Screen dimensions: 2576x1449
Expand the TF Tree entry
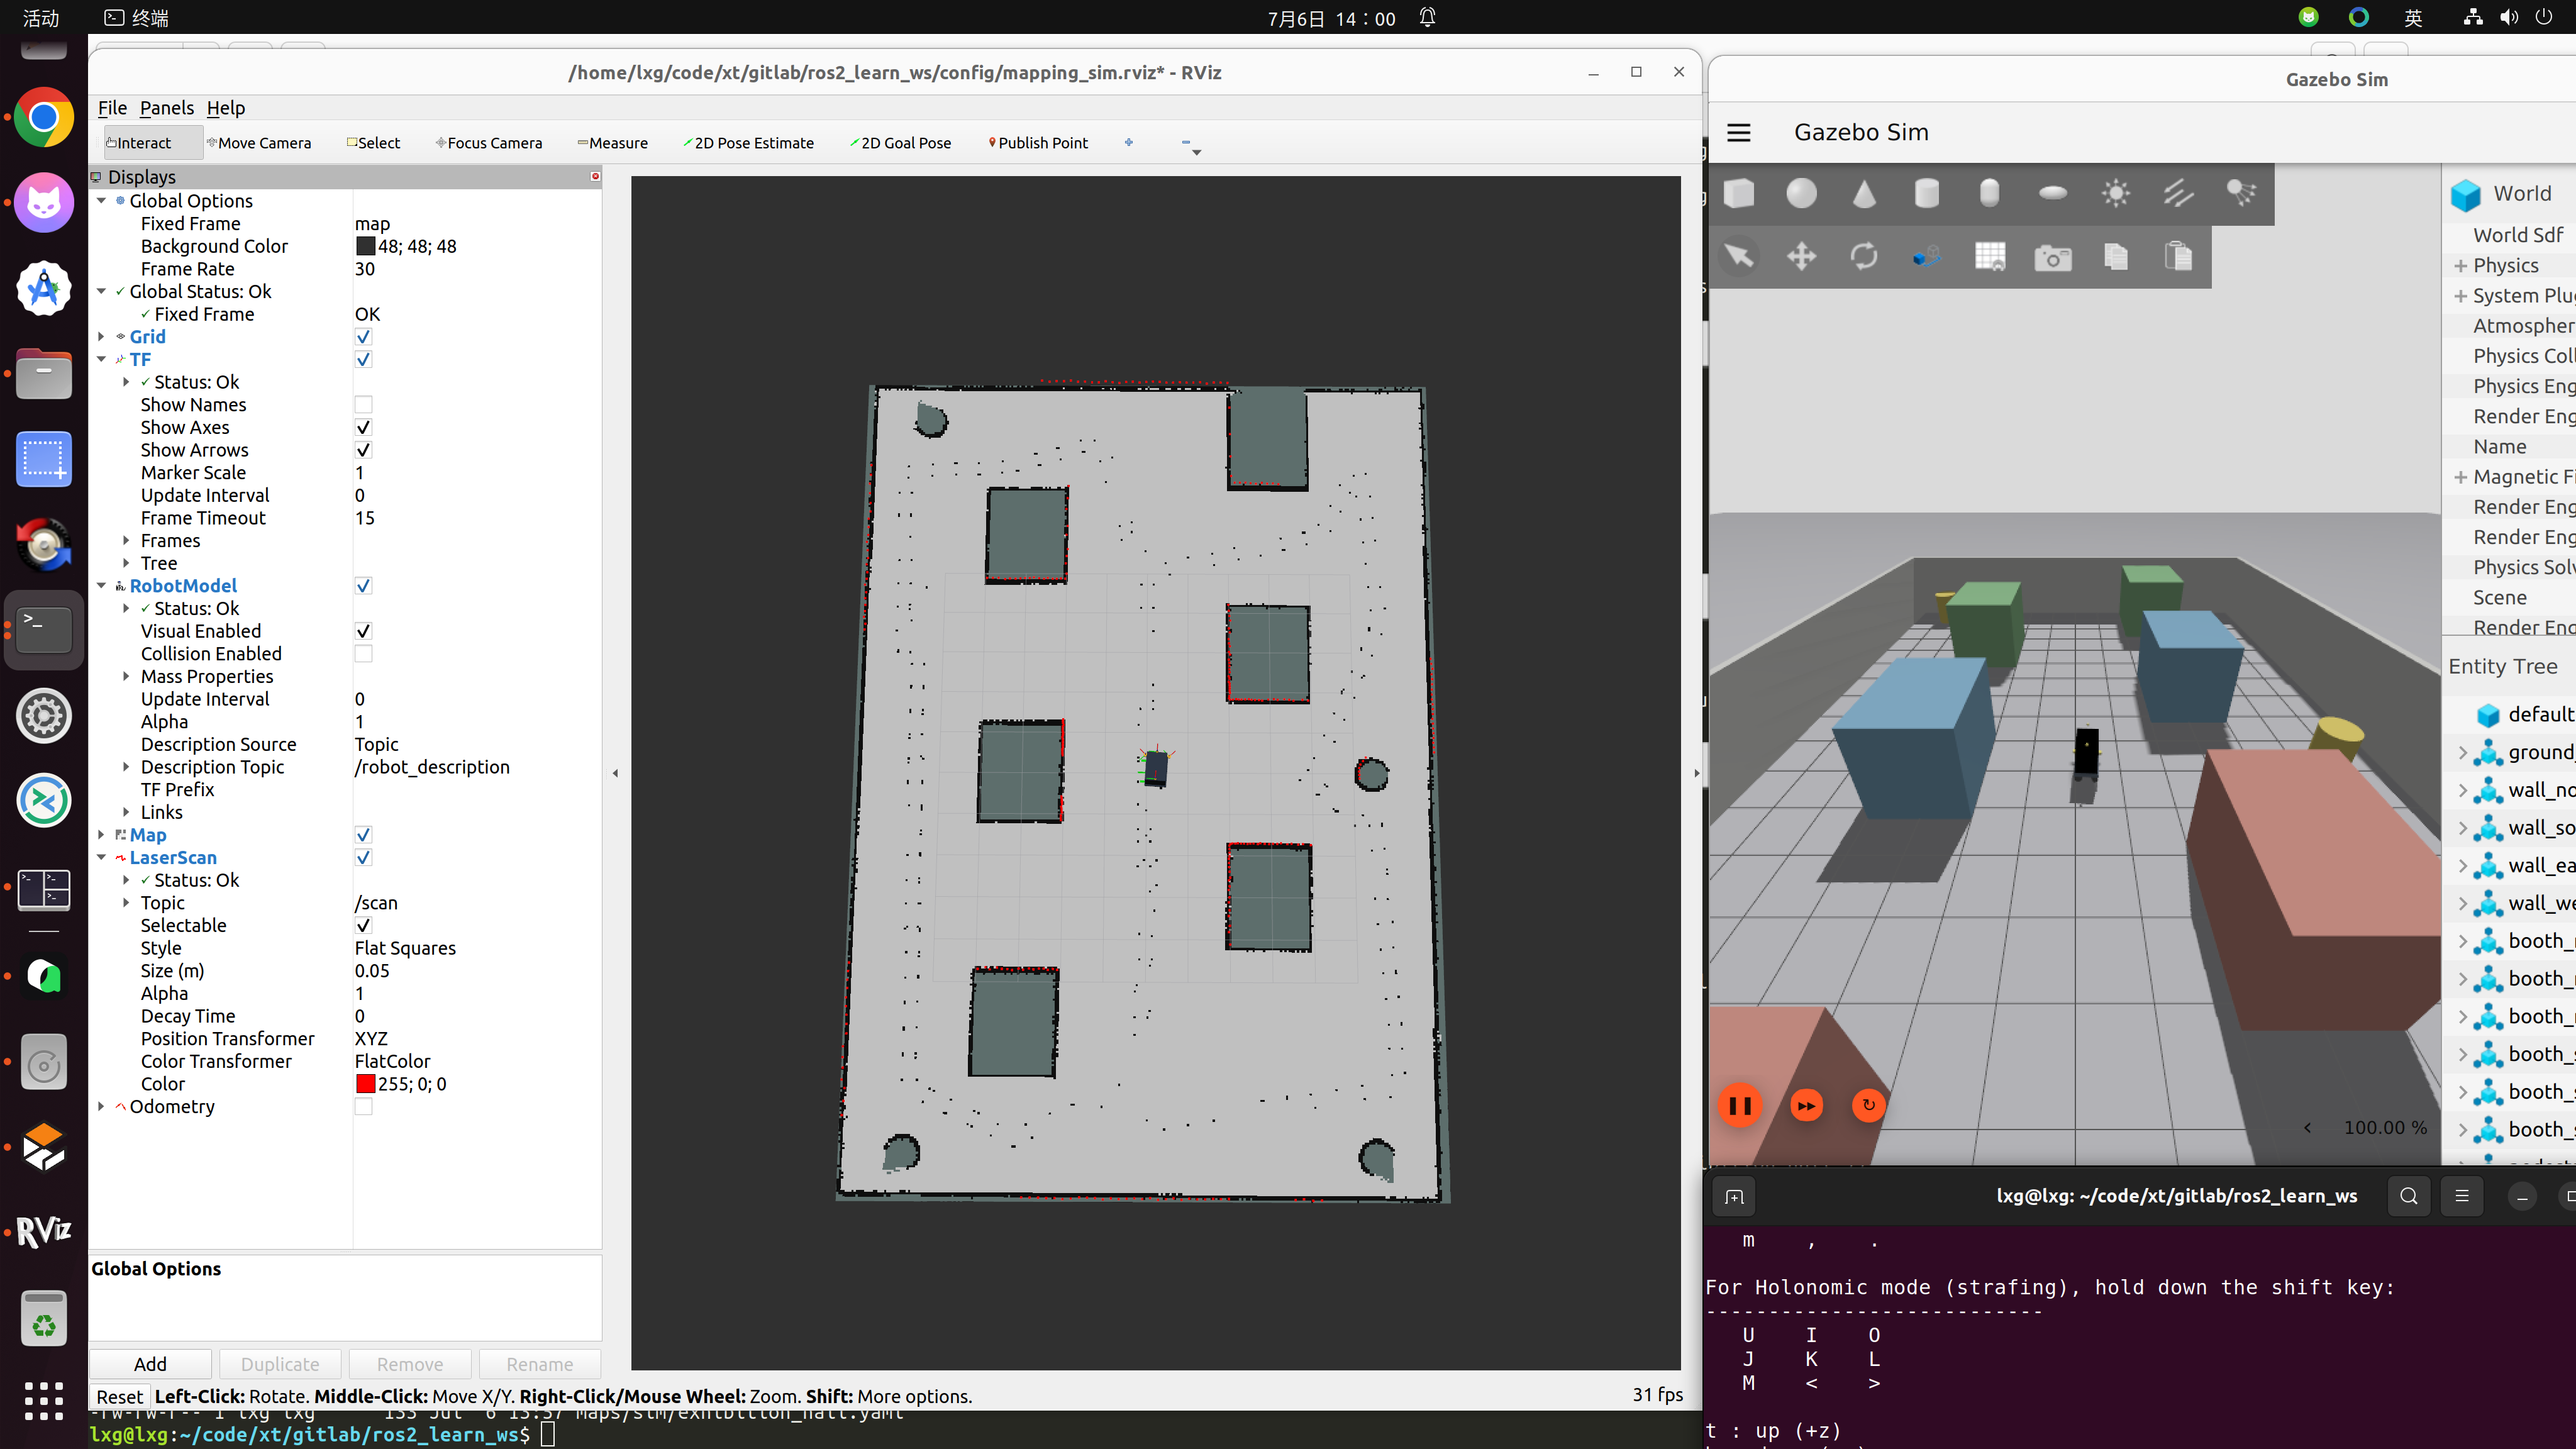coord(126,563)
